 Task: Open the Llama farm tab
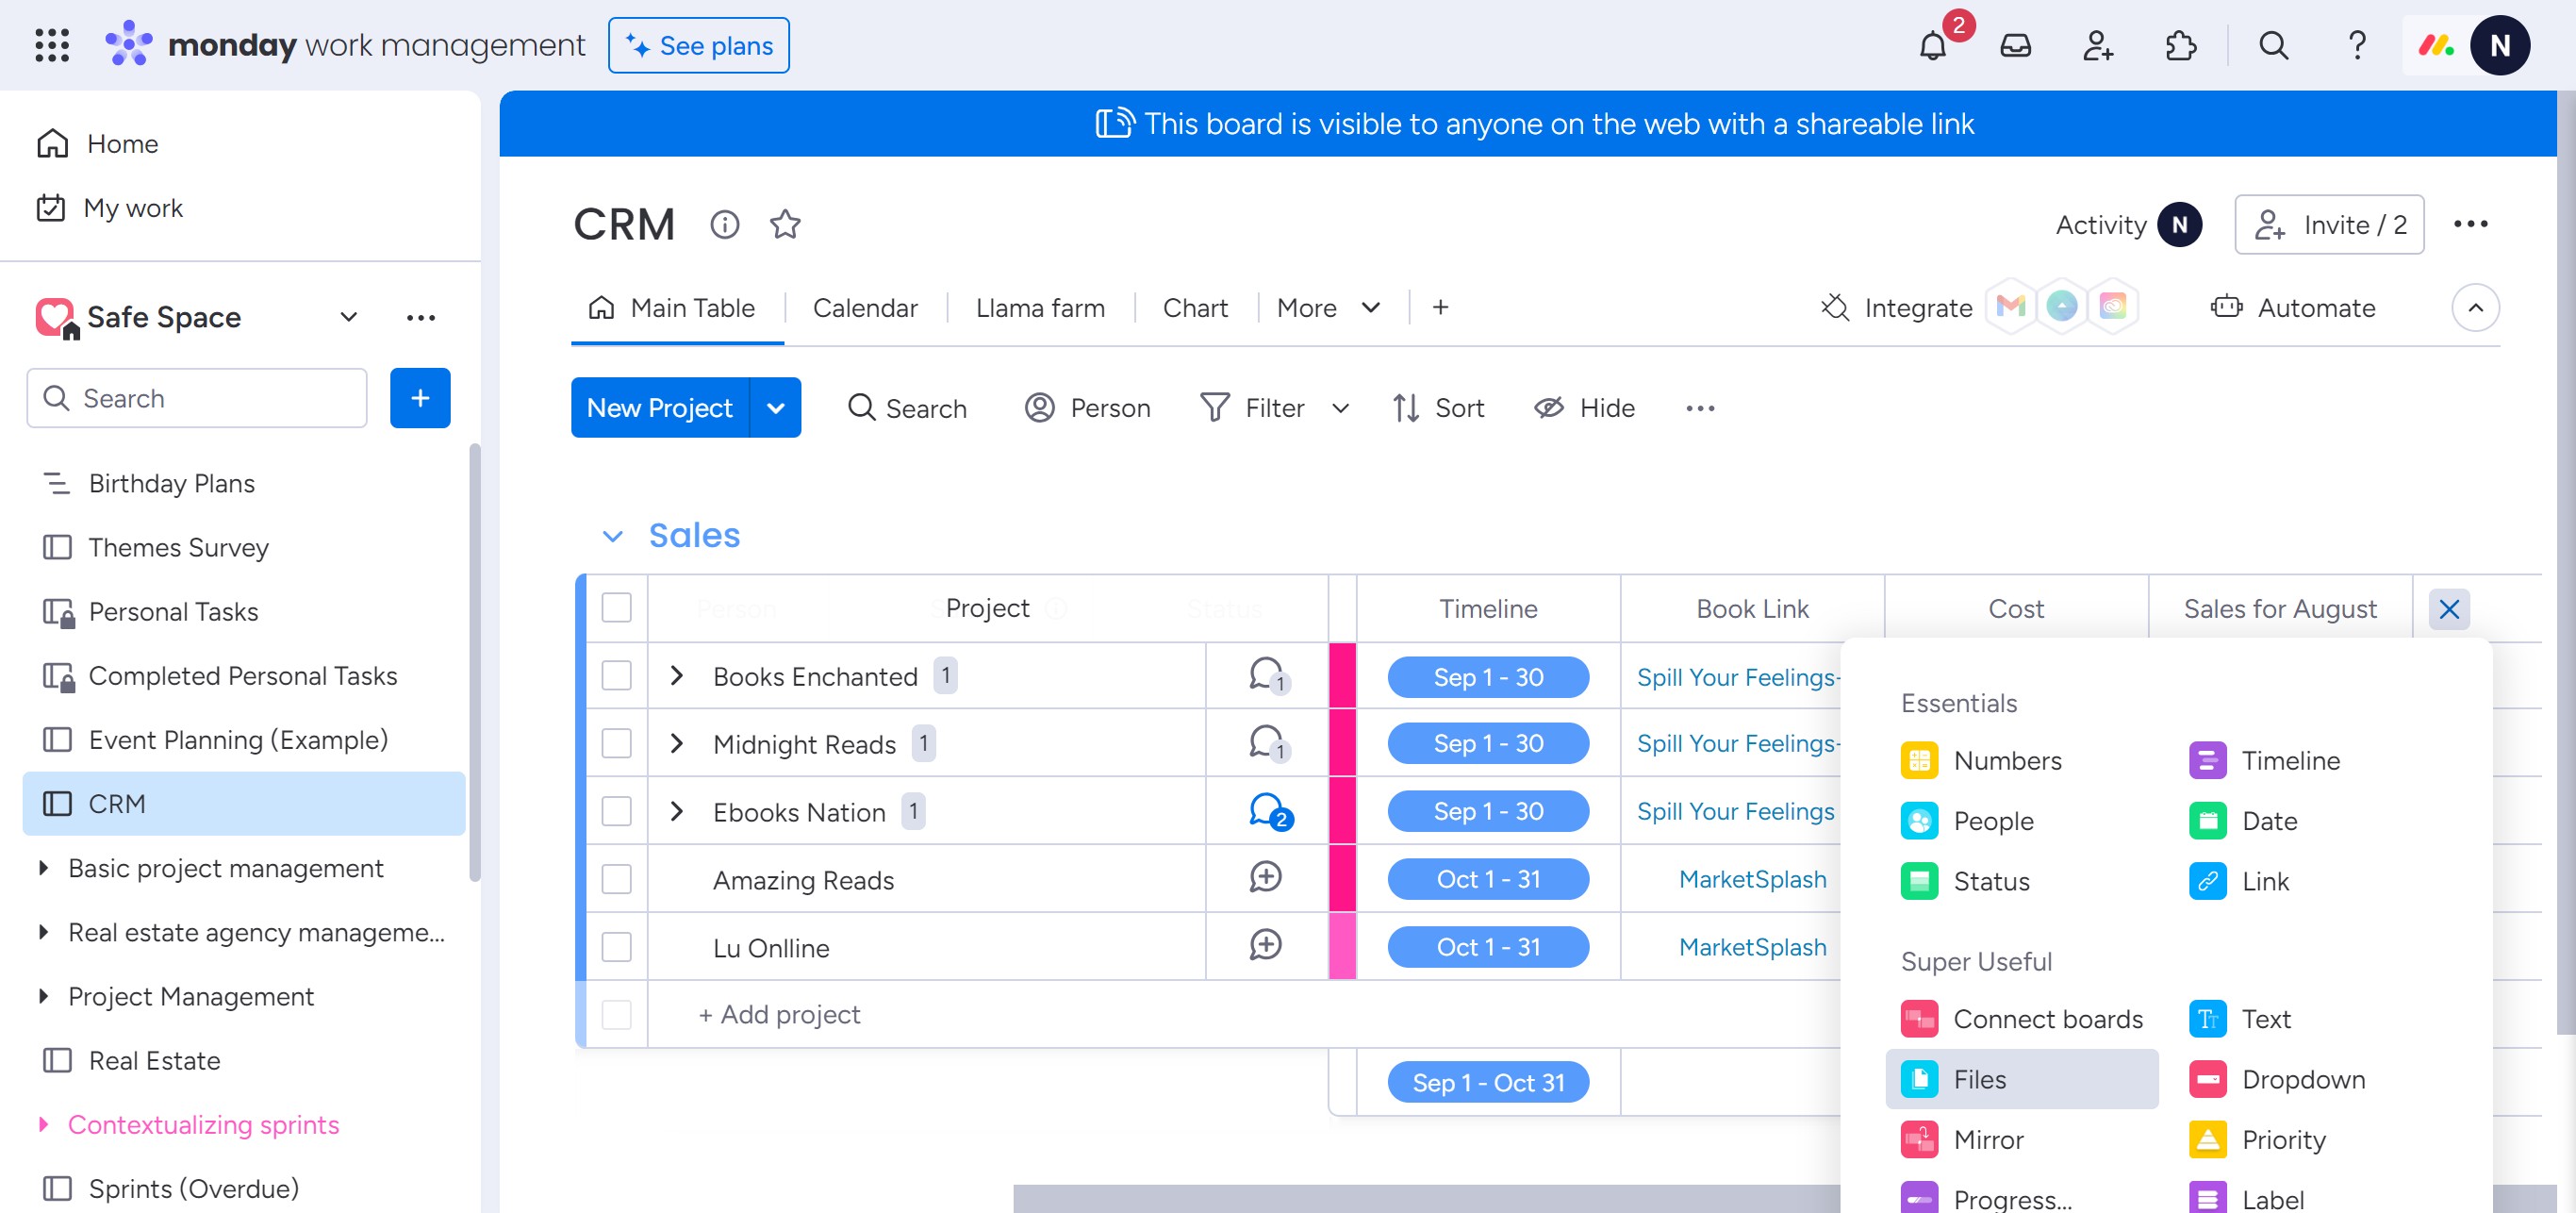(1040, 308)
